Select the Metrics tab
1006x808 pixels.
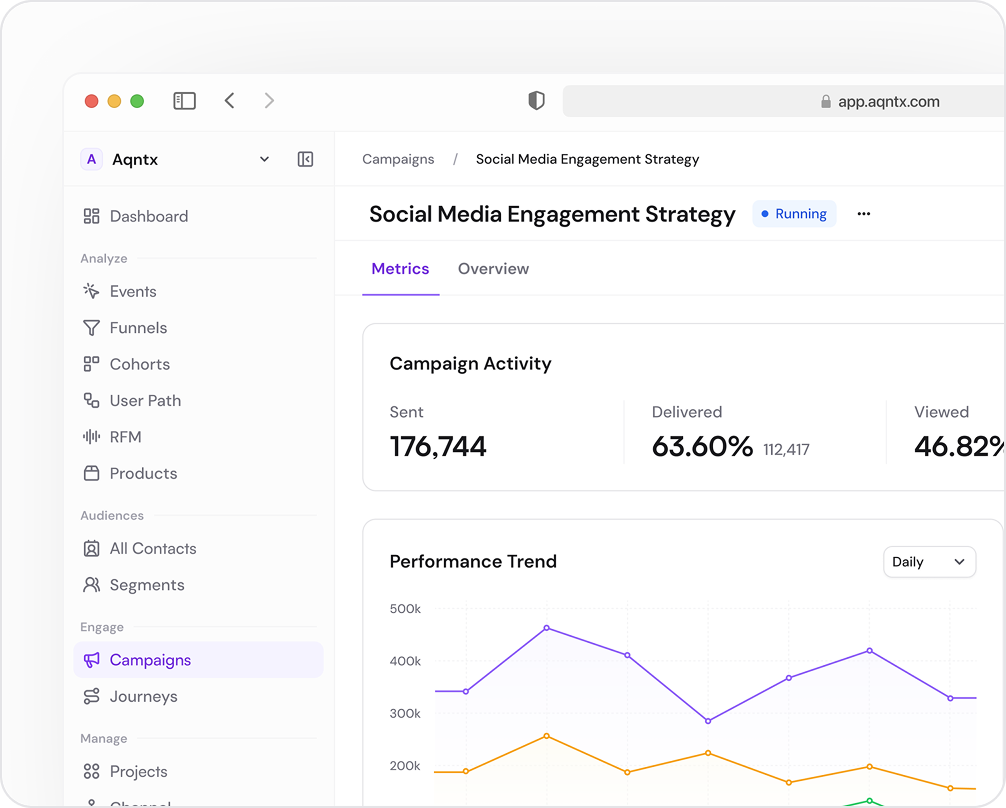click(x=400, y=269)
